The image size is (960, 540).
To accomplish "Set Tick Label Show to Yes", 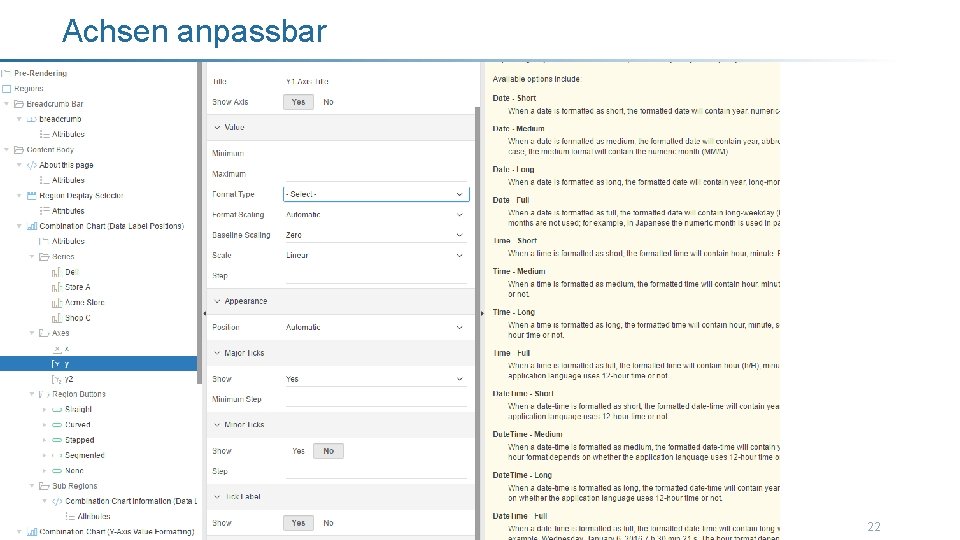I will (298, 523).
